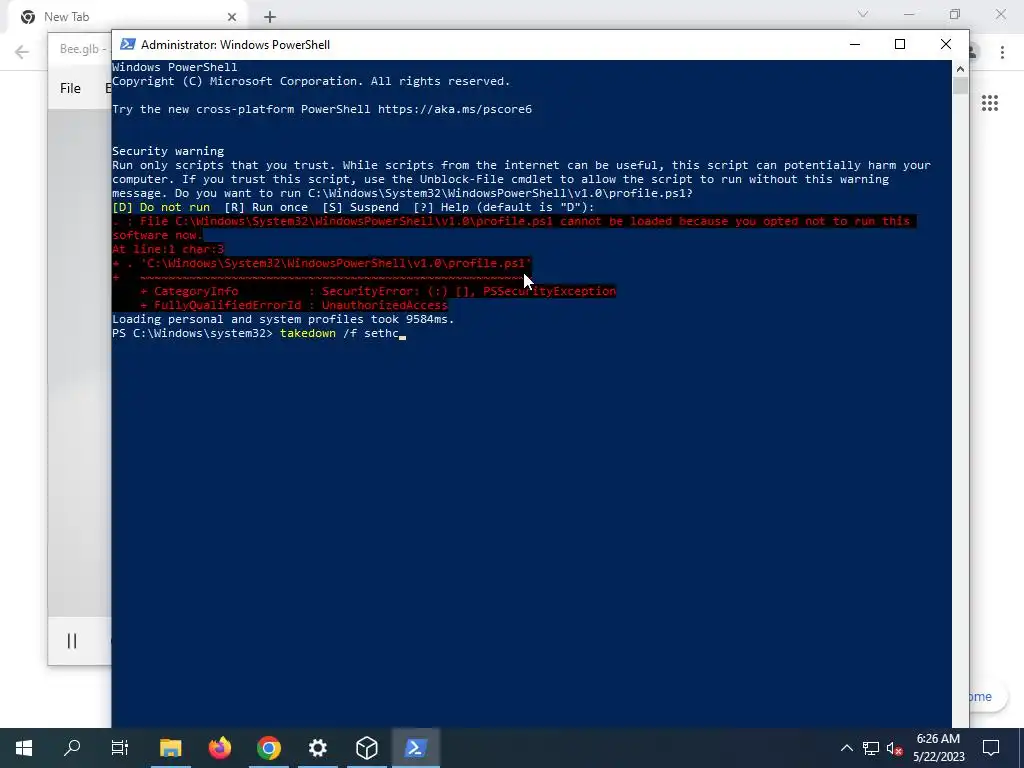The width and height of the screenshot is (1024, 768).
Task: Open the clock and date flyout
Action: point(938,748)
